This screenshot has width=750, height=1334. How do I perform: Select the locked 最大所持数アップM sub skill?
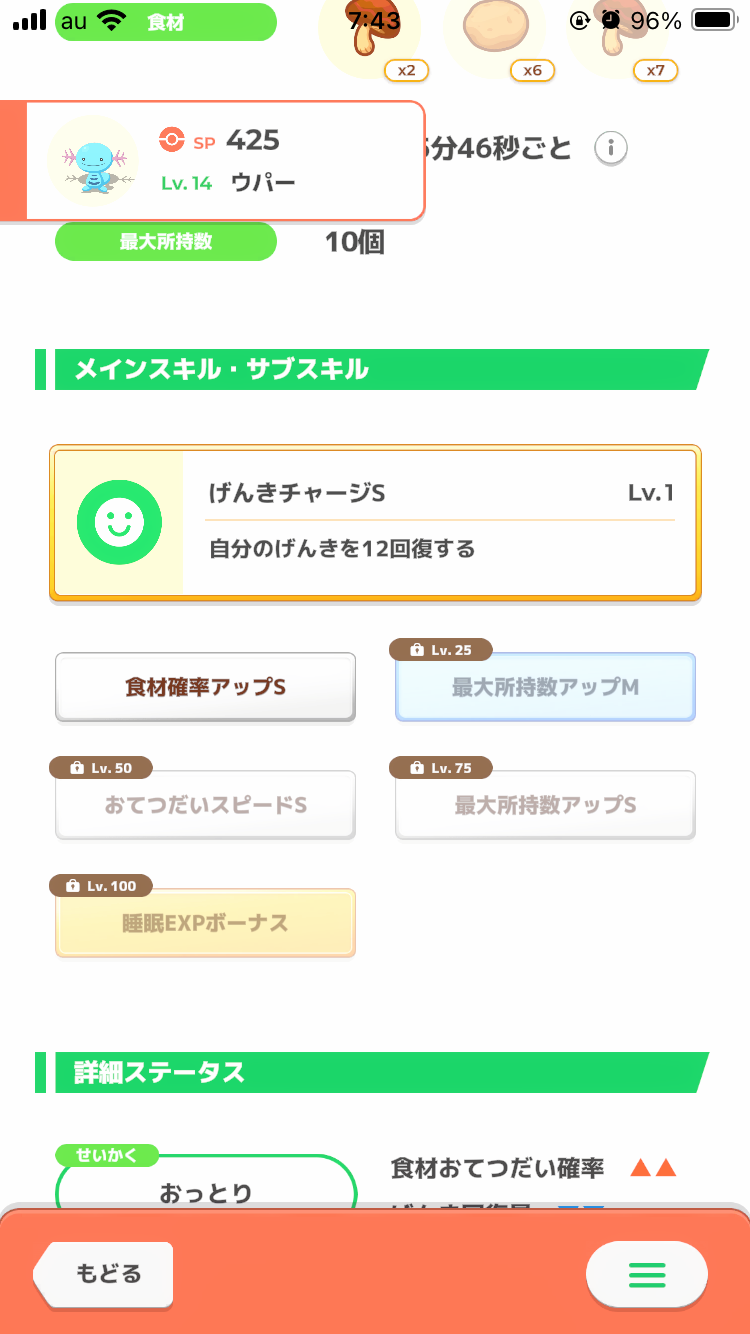click(x=545, y=687)
